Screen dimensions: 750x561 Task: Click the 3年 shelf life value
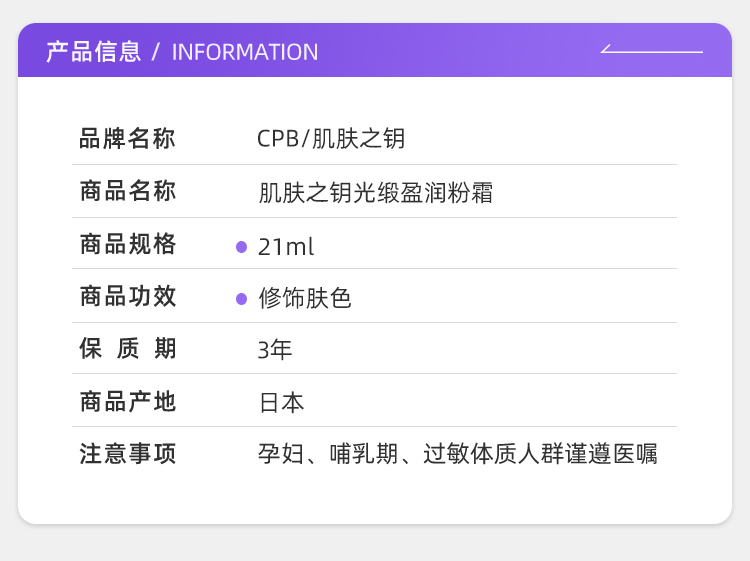pyautogui.click(x=275, y=350)
